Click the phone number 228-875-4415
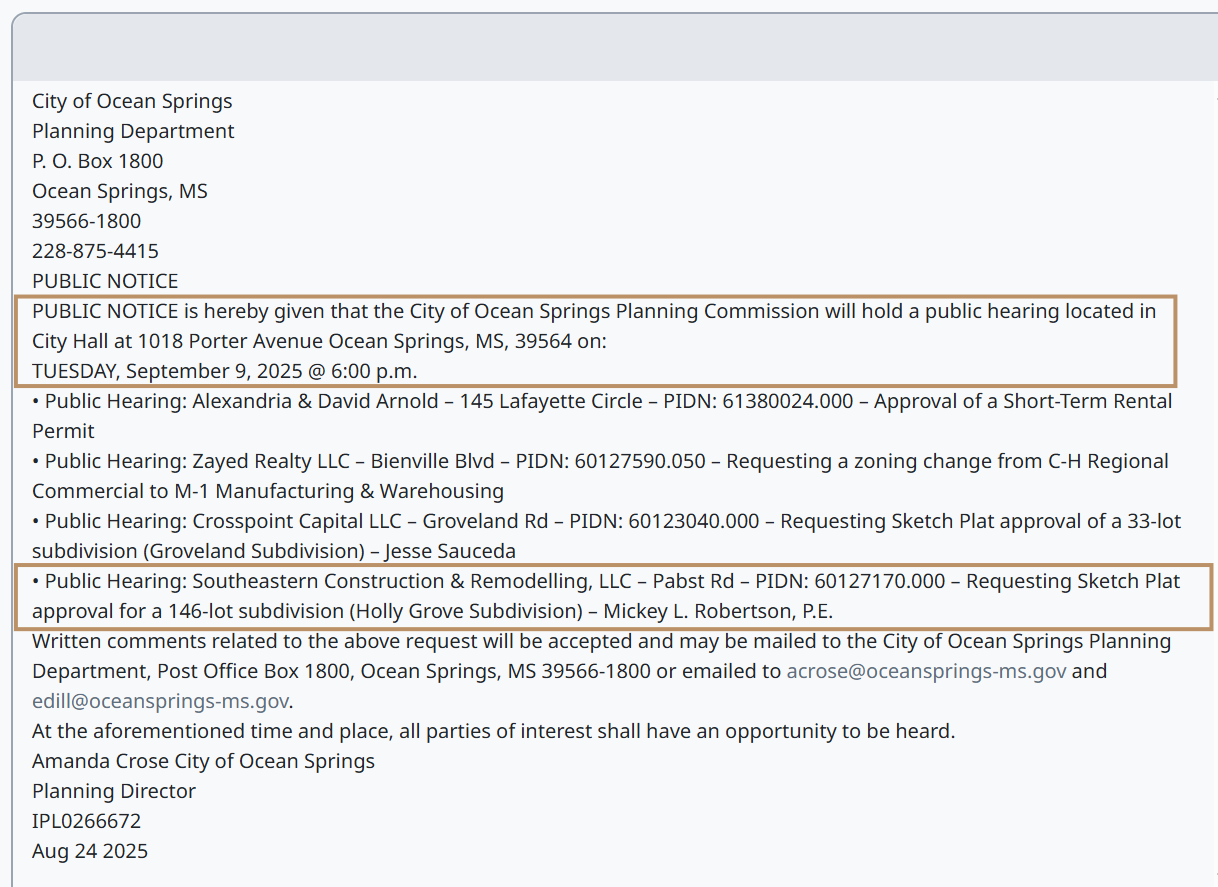The height and width of the screenshot is (887, 1218). 95,251
